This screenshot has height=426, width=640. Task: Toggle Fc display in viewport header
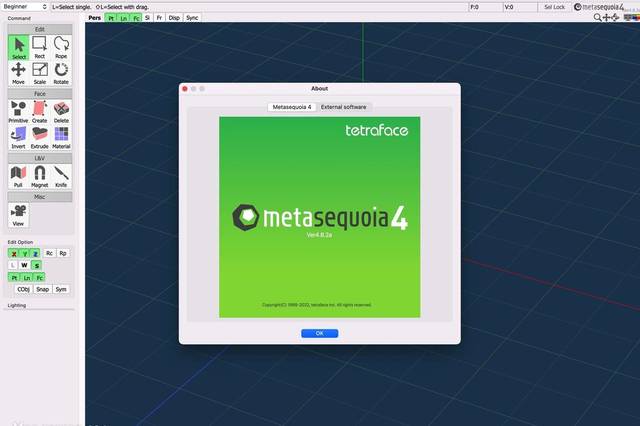[136, 18]
